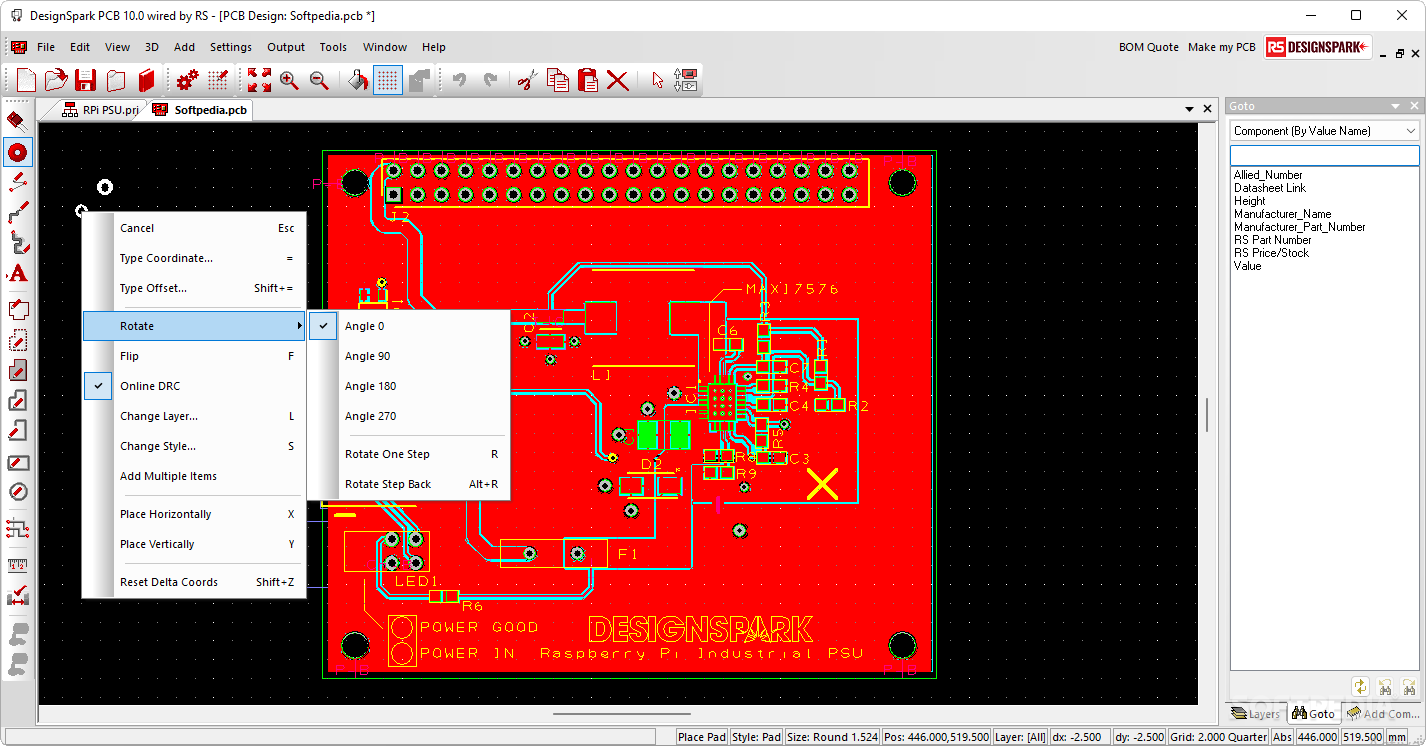Click the View All arrows icon
The width and height of the screenshot is (1426, 746).
259,80
